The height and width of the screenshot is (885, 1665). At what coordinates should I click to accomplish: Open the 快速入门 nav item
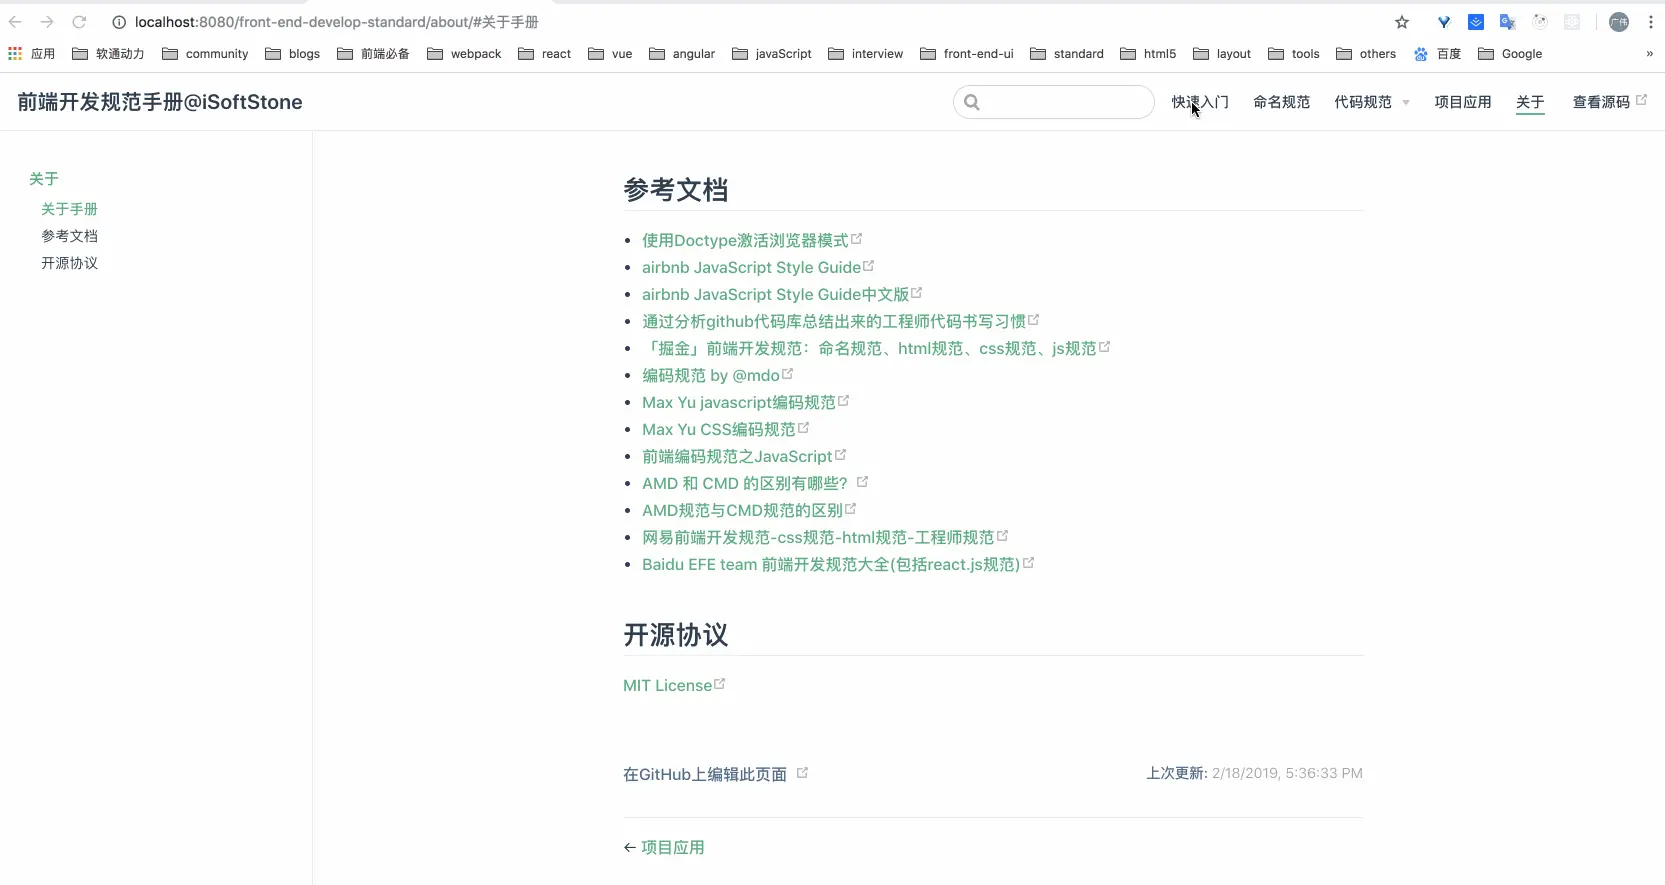tap(1200, 102)
